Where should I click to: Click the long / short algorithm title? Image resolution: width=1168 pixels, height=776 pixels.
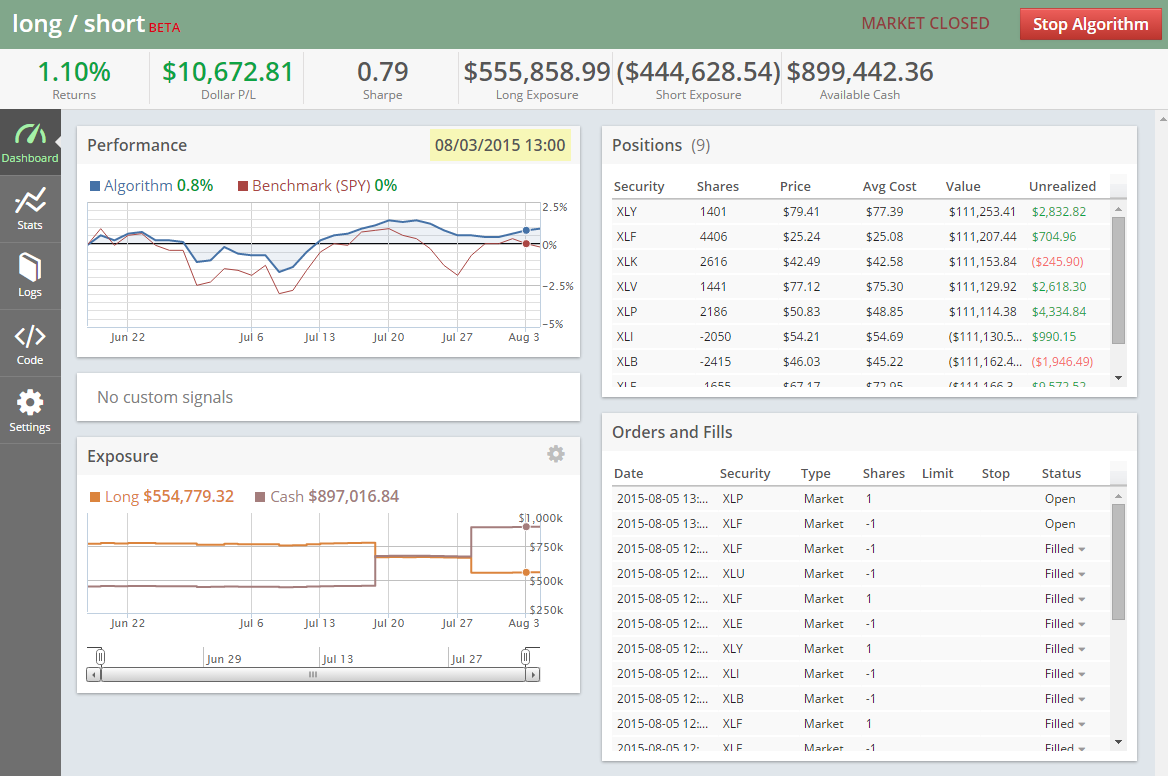tap(79, 24)
